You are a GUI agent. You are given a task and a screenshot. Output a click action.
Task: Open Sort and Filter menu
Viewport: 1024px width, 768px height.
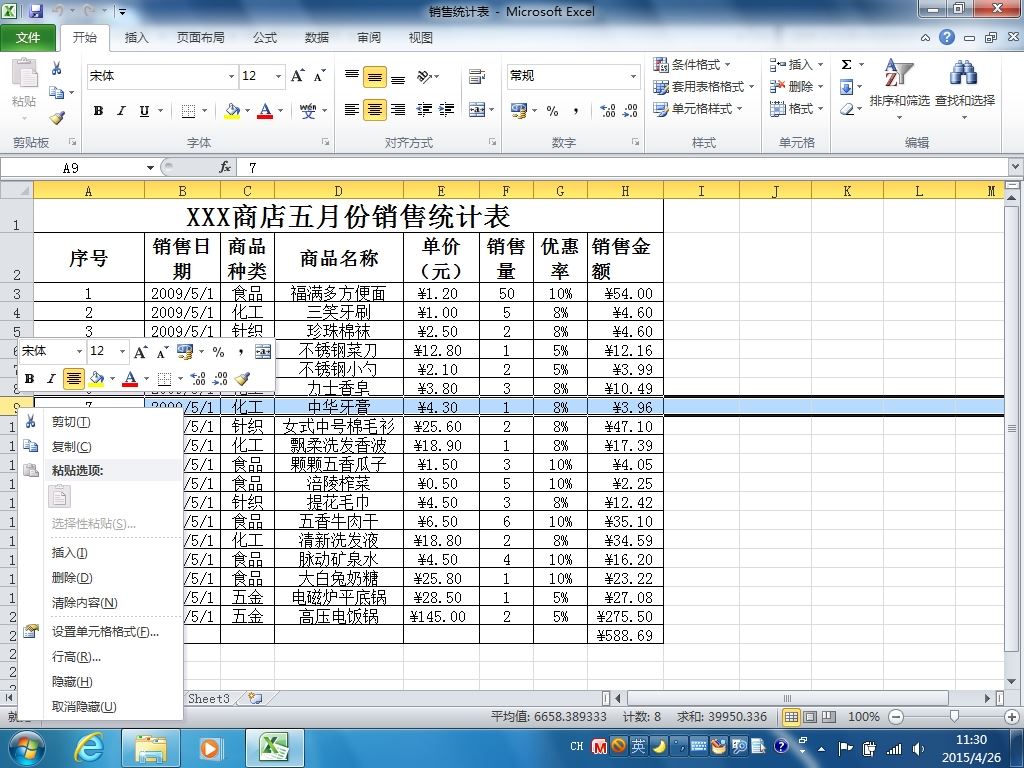click(x=899, y=88)
